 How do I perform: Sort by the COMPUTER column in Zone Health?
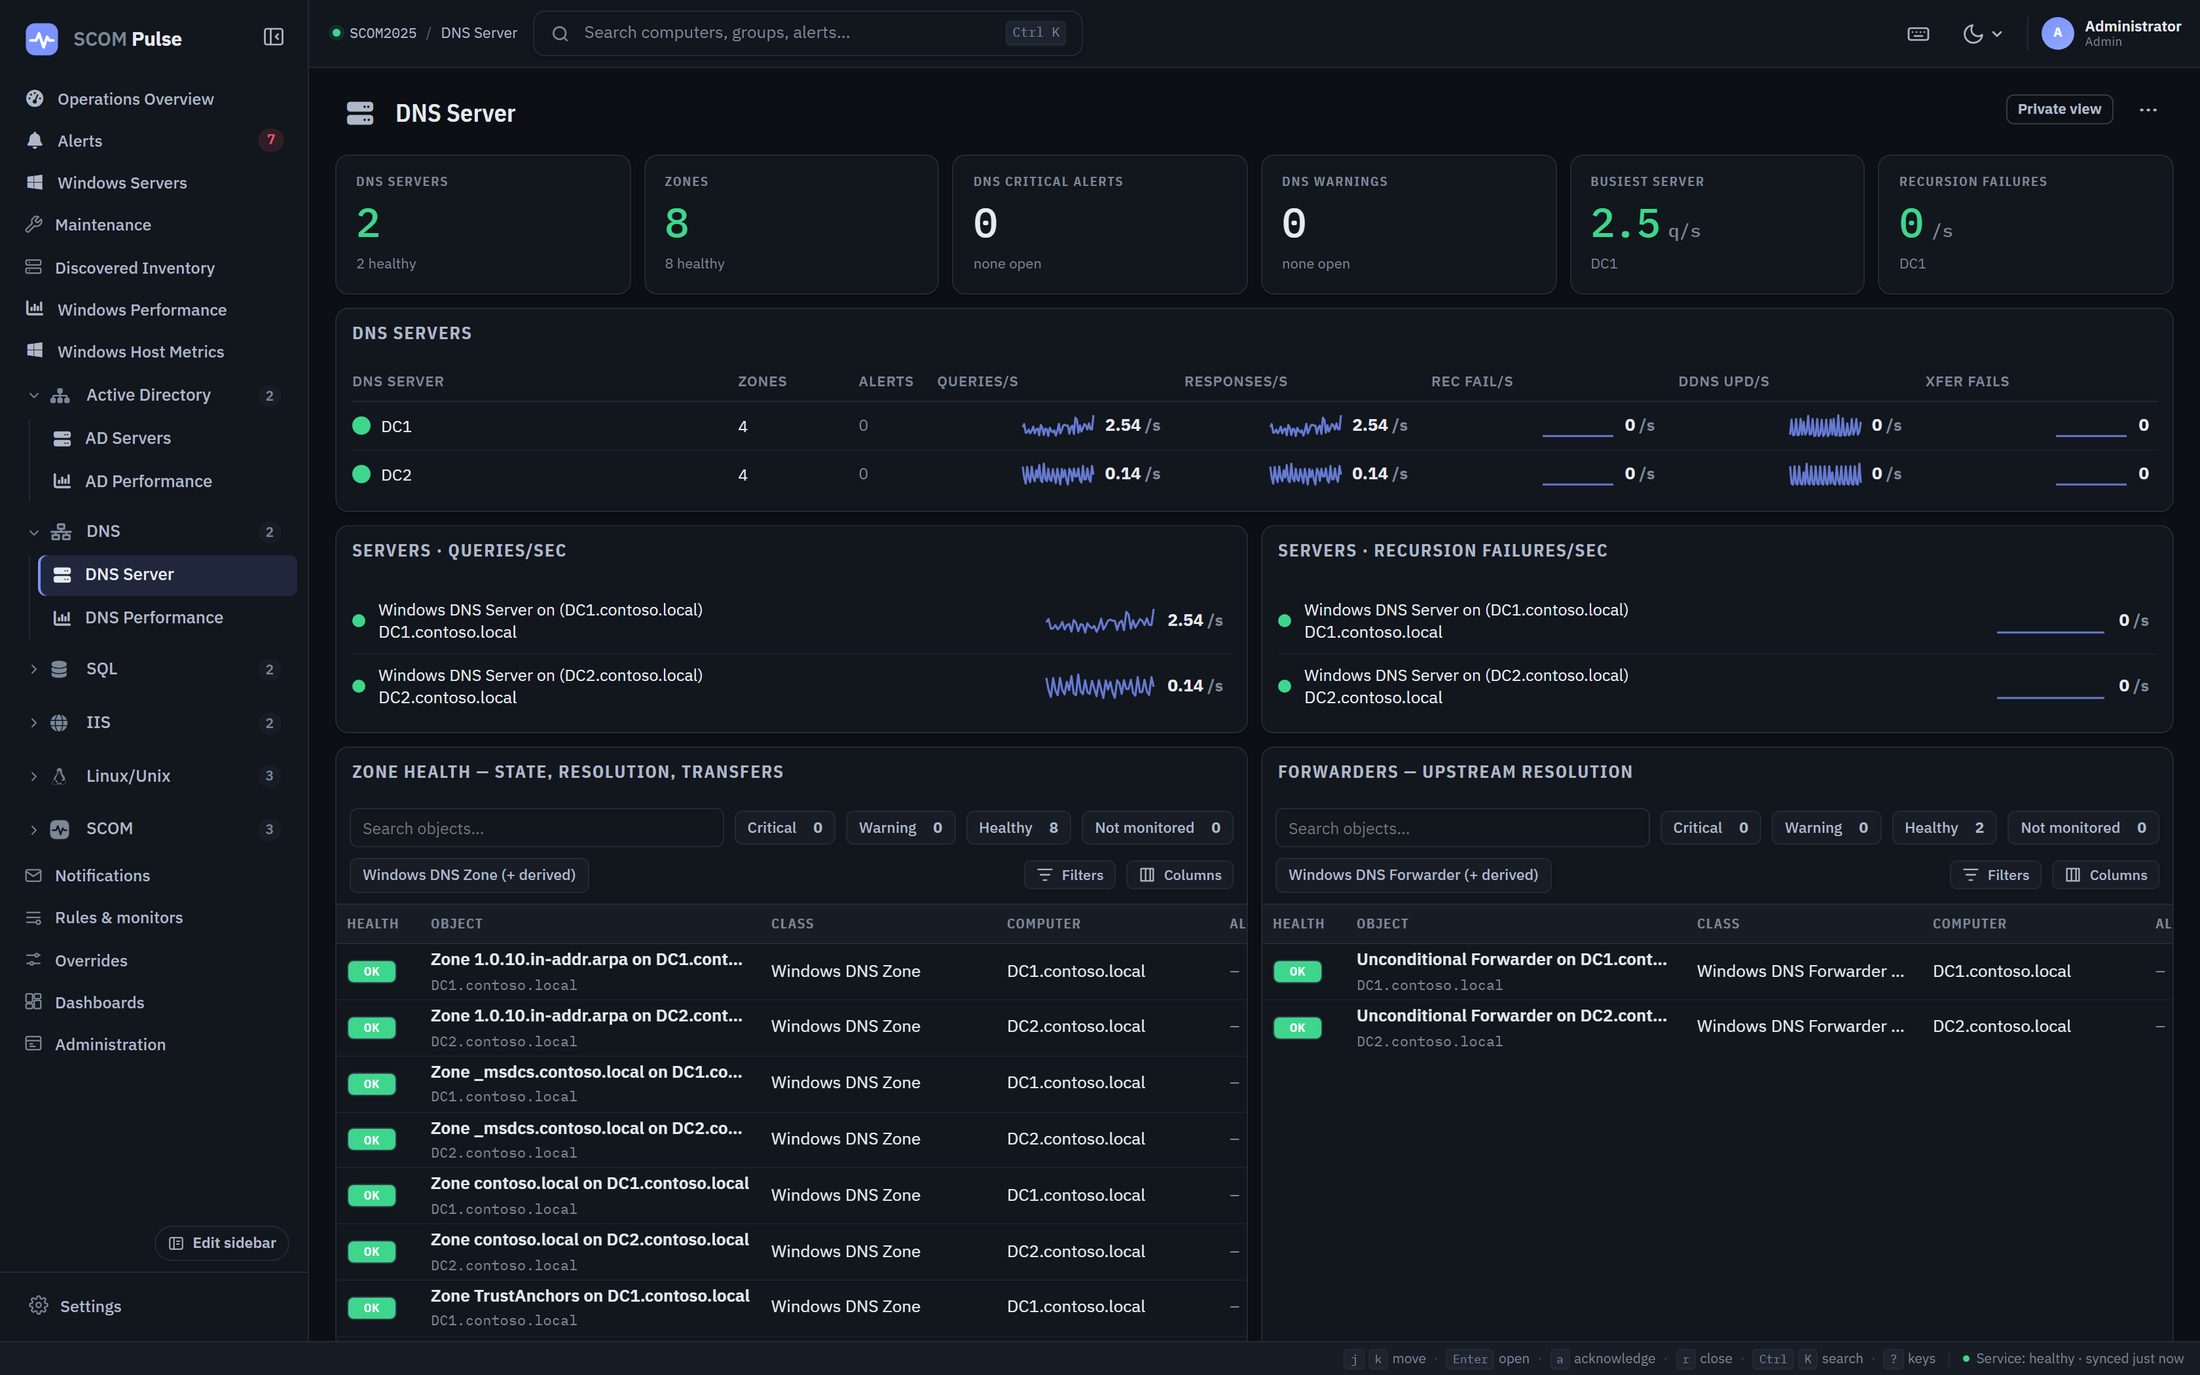[1043, 924]
